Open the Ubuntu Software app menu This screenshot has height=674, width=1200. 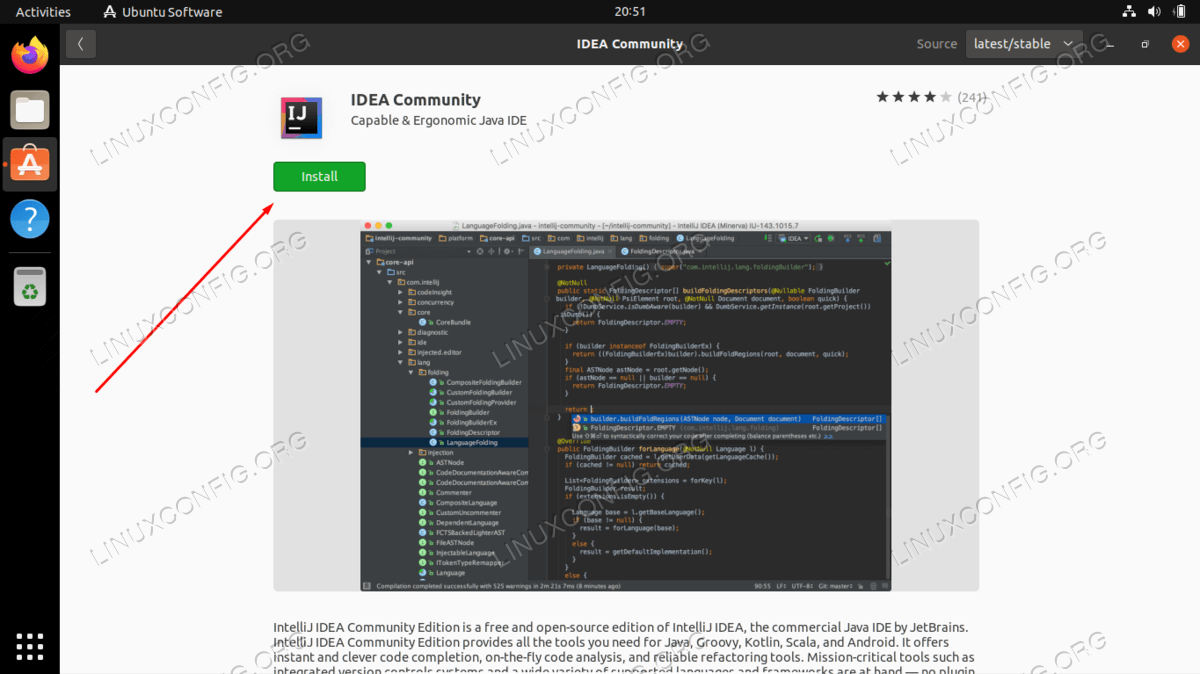(163, 12)
